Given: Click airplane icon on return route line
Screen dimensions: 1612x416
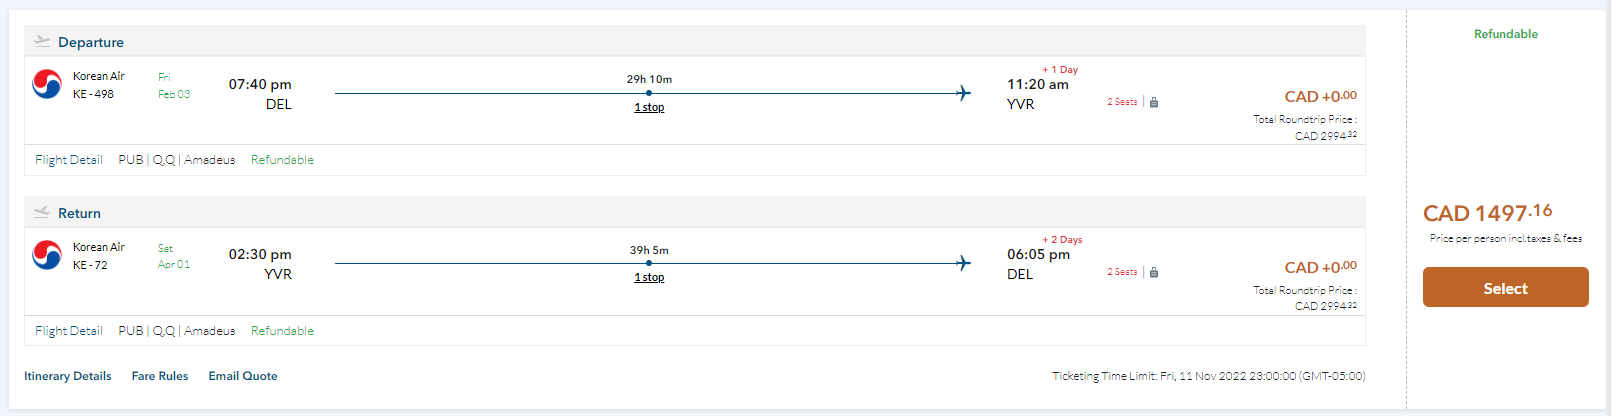Looking at the screenshot, I should coord(963,263).
